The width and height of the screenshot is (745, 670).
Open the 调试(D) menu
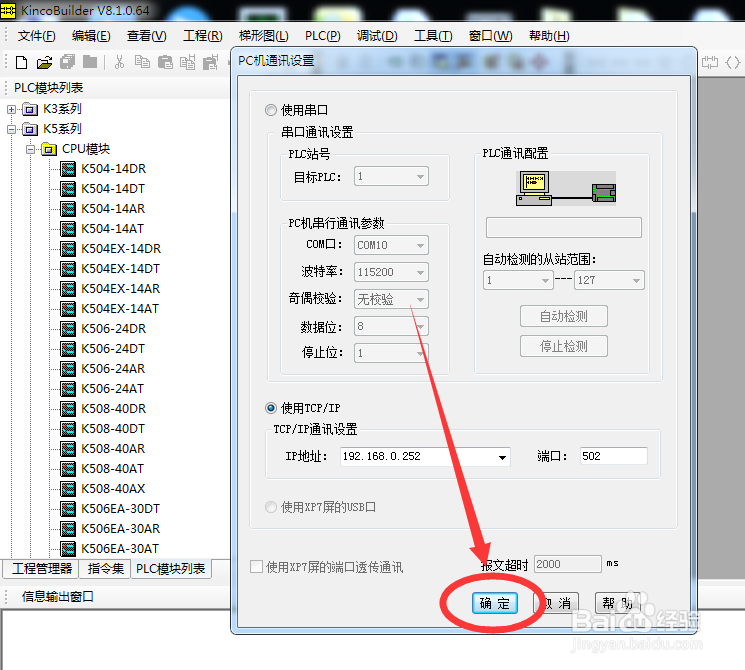pos(377,36)
